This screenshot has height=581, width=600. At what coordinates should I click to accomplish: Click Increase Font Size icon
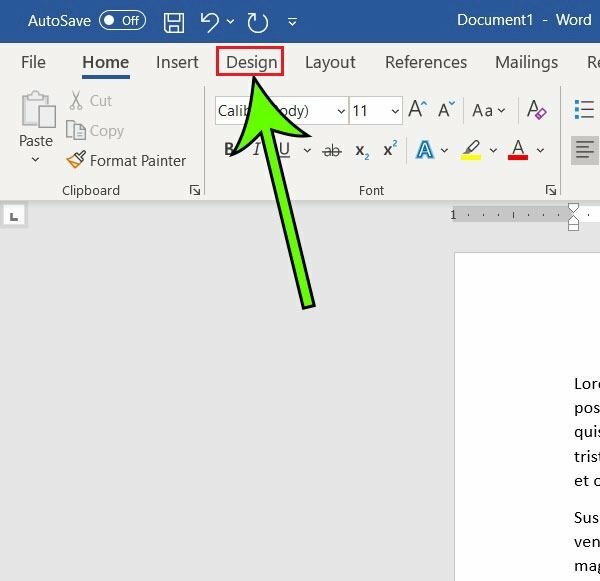(418, 110)
